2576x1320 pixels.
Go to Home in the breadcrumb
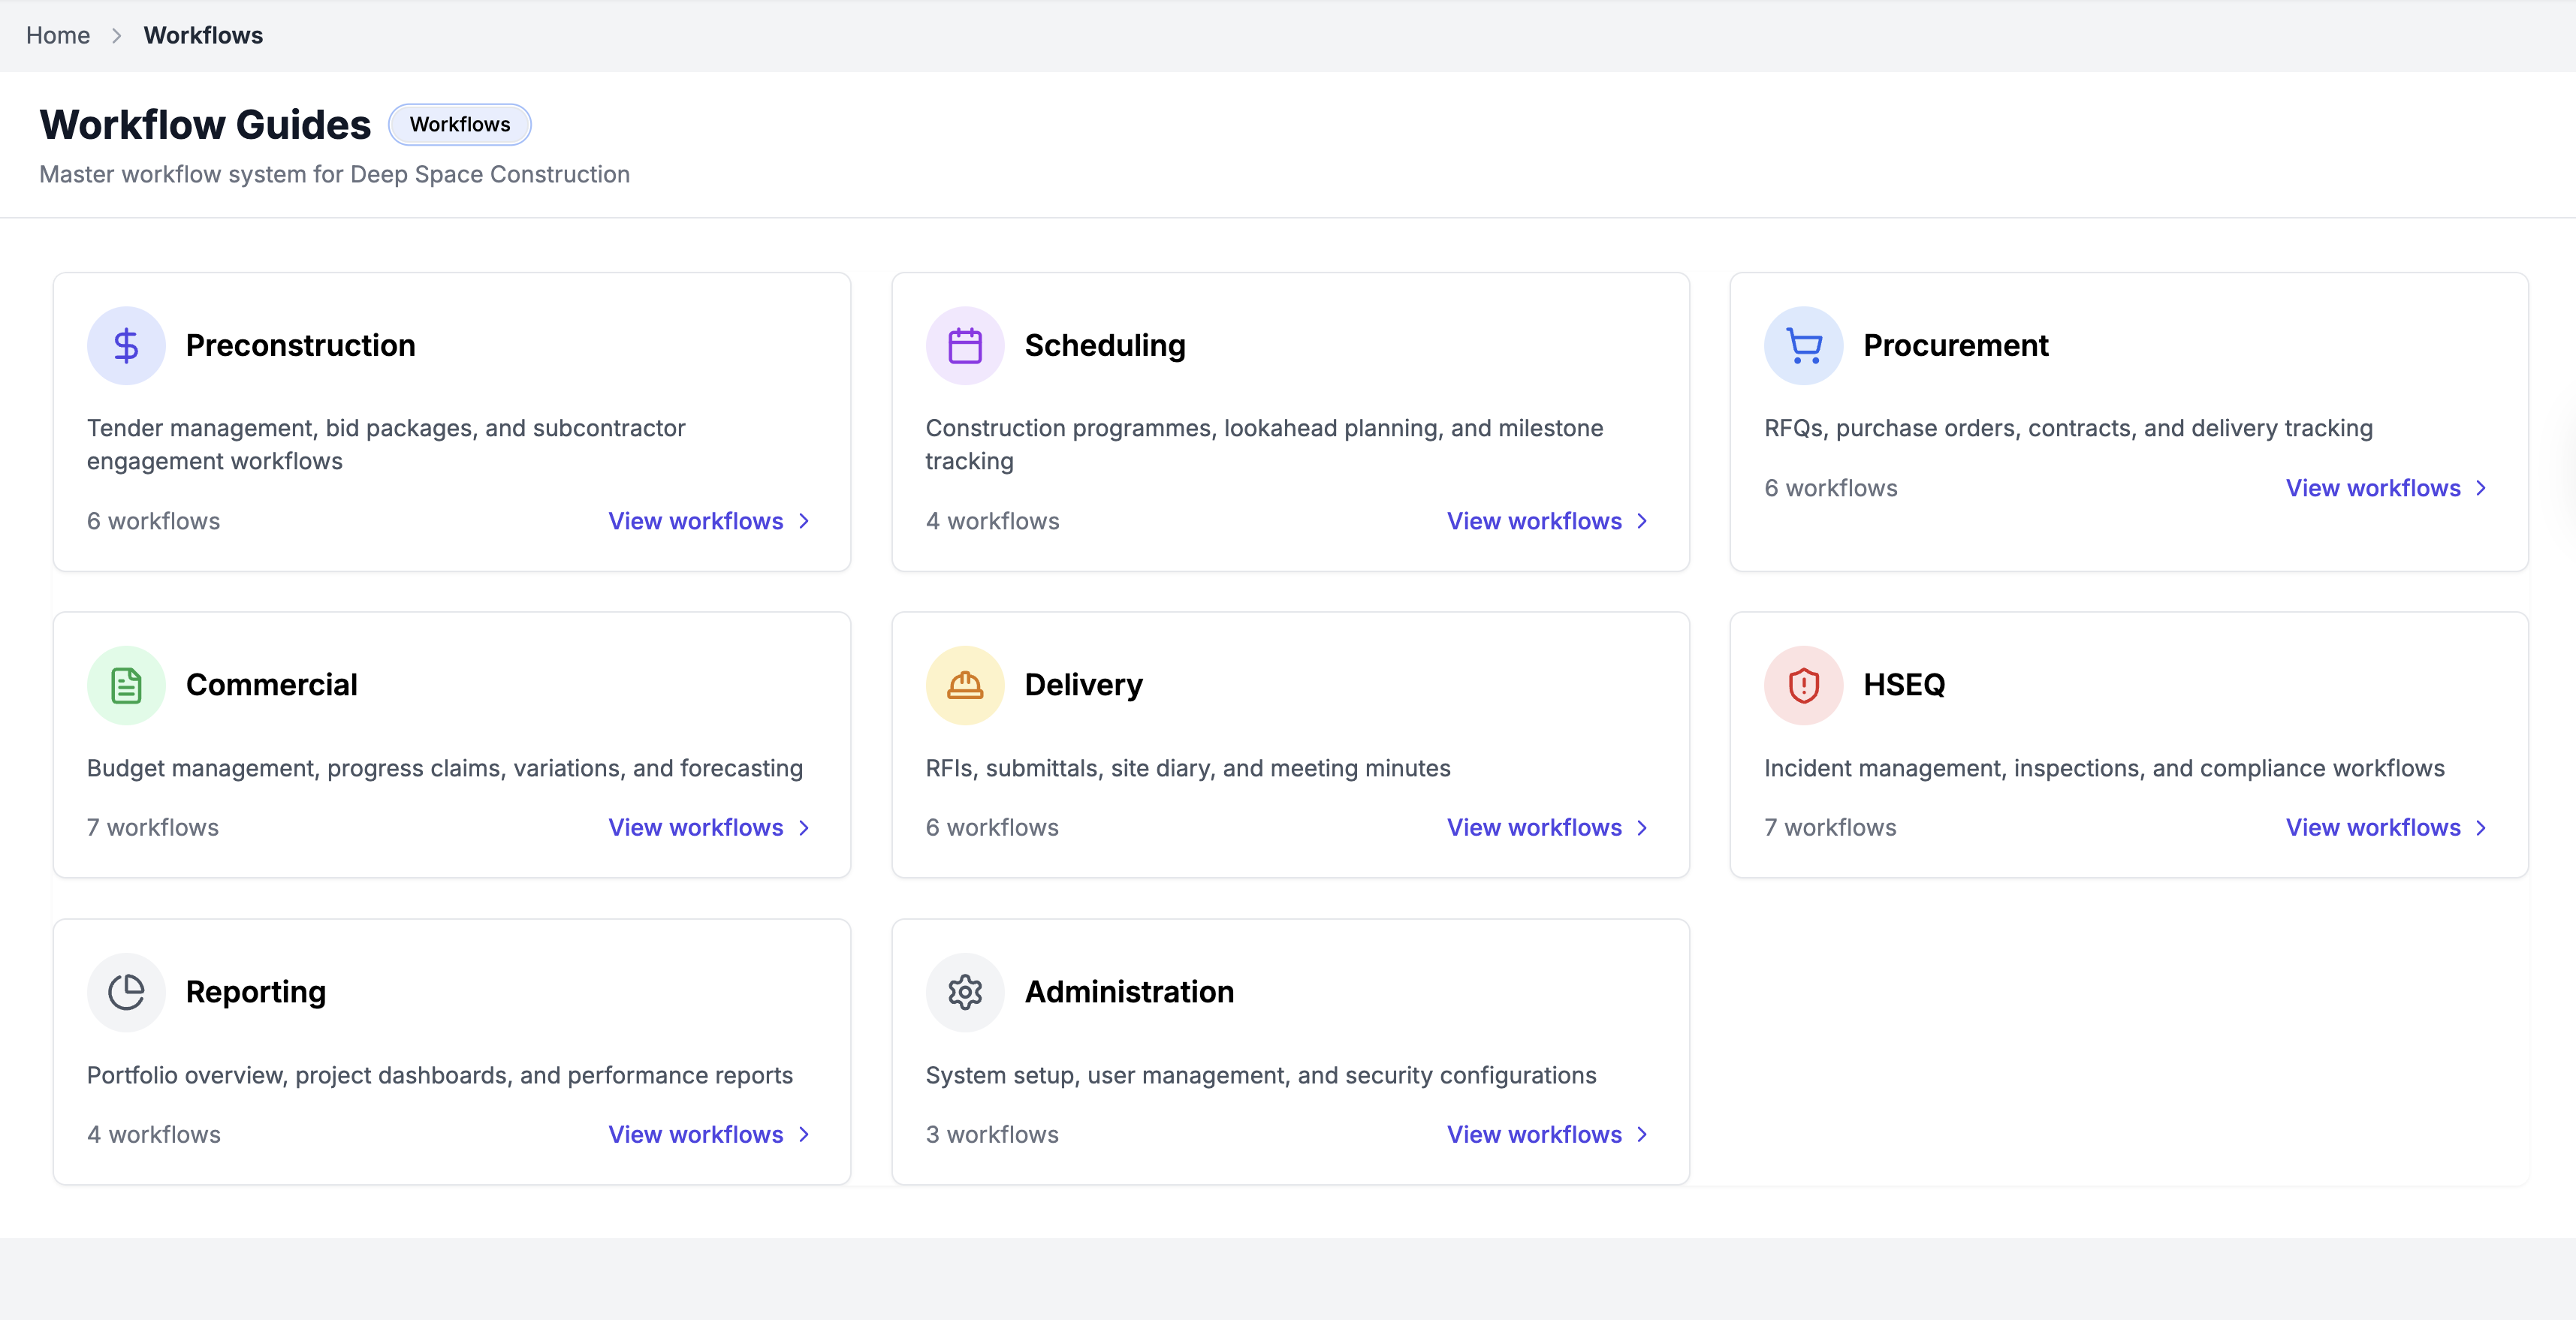pos(58,36)
